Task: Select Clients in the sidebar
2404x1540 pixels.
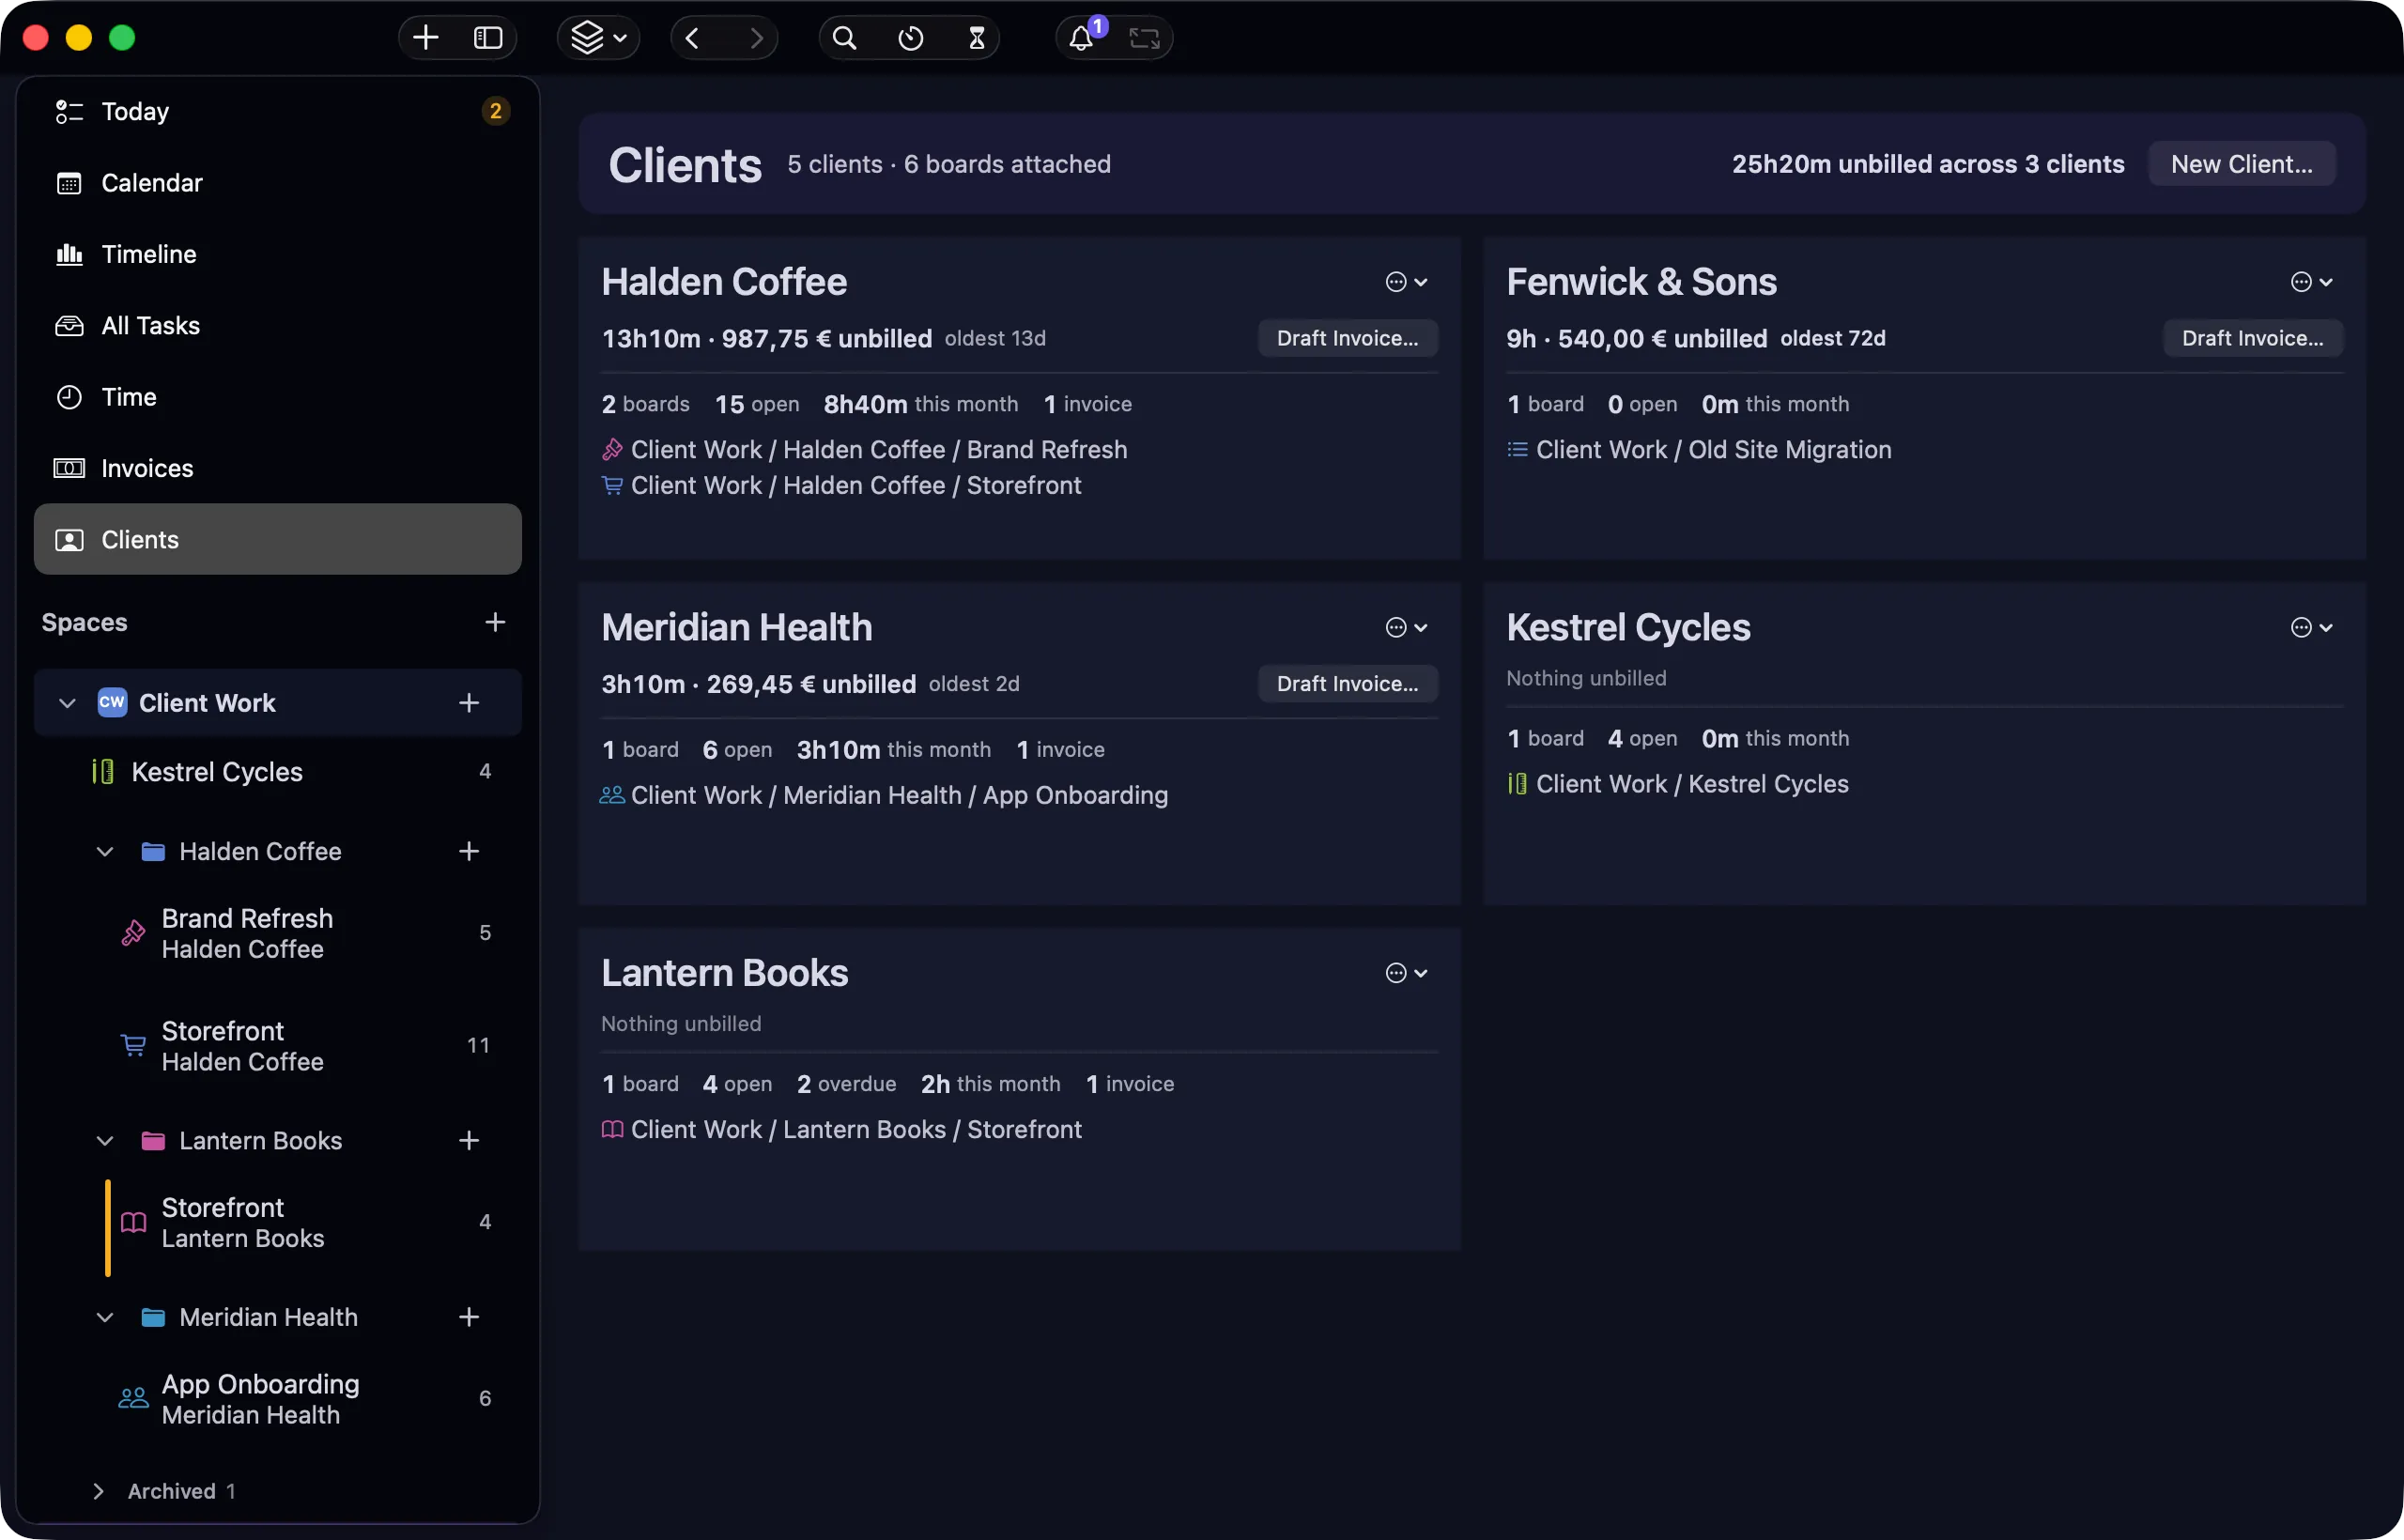Action: (278, 539)
